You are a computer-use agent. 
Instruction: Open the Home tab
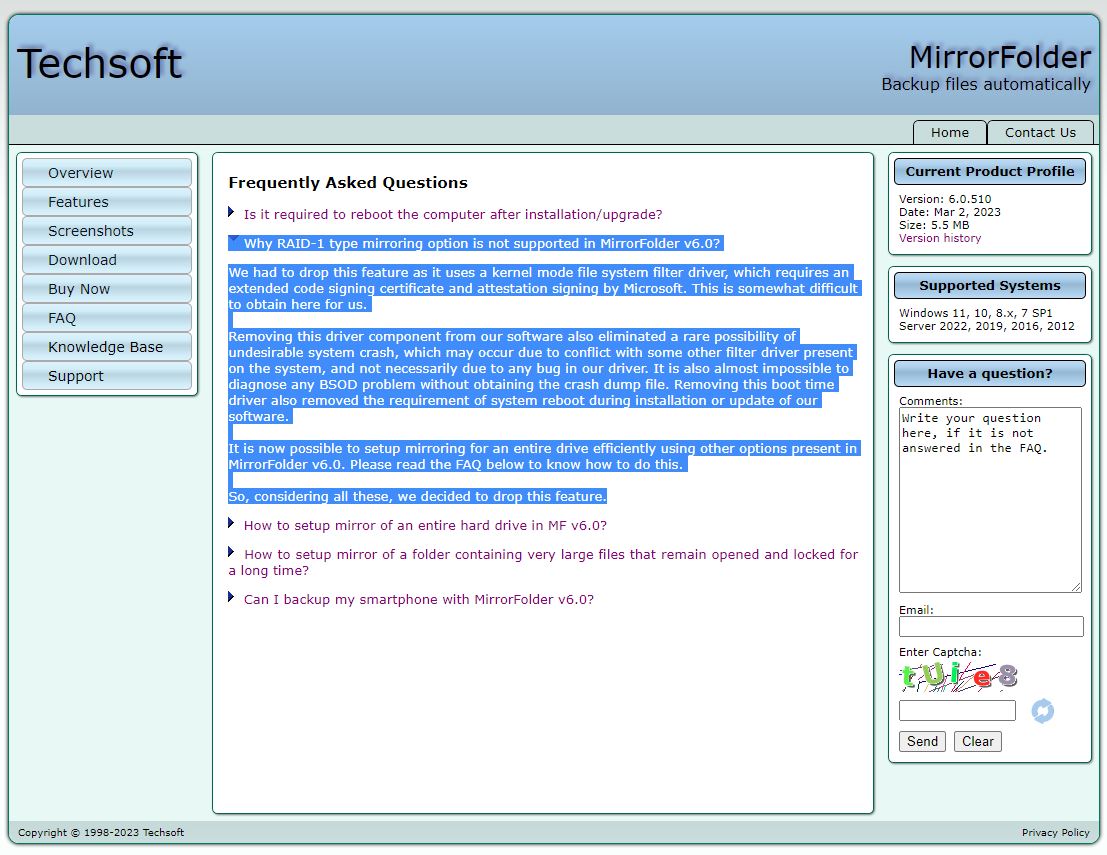point(949,132)
